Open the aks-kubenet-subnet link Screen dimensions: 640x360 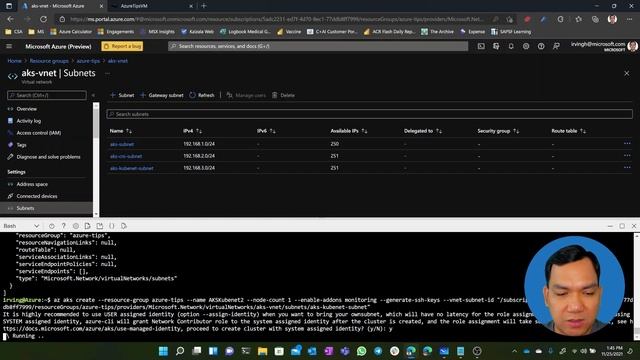click(x=131, y=168)
